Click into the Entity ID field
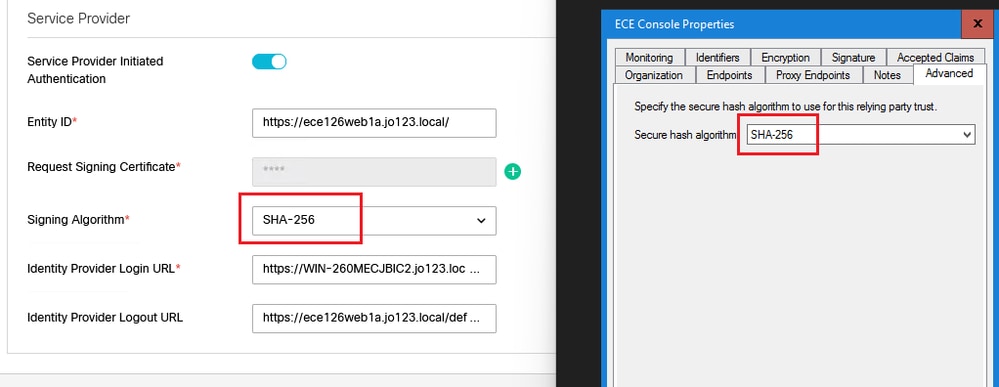999x387 pixels. pos(374,123)
